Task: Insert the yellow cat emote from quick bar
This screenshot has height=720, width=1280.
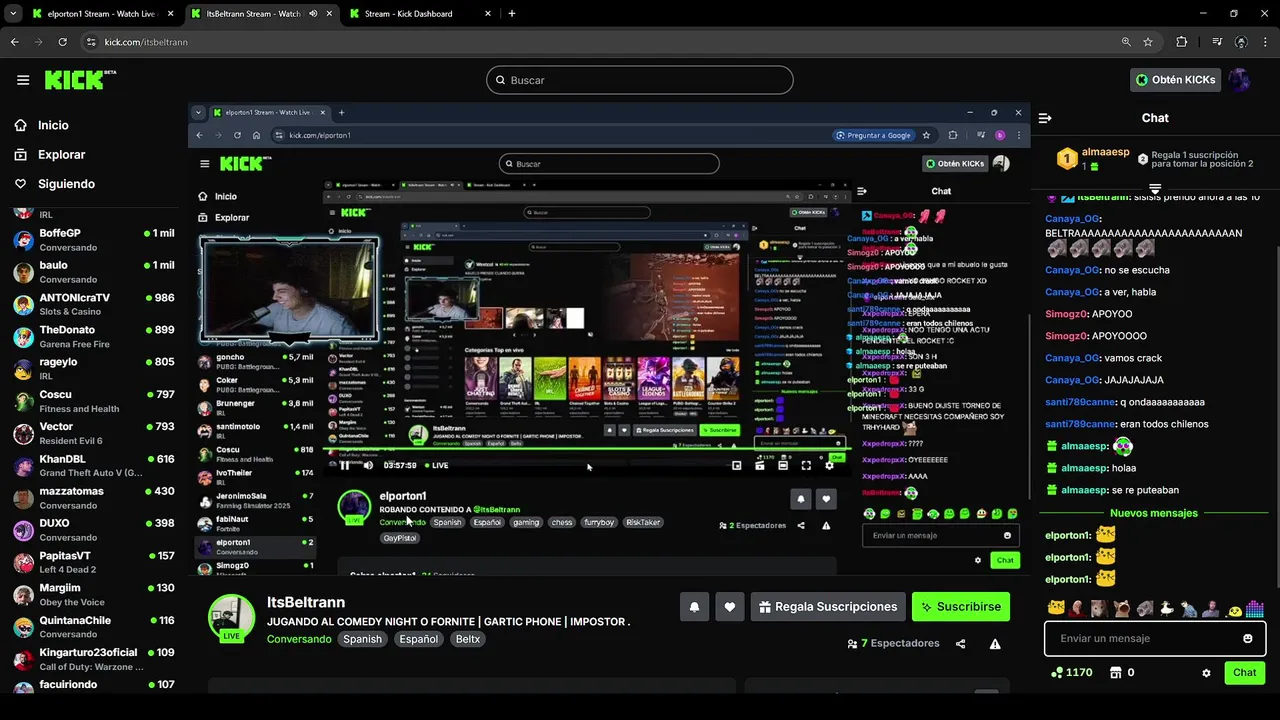Action: click(1055, 608)
